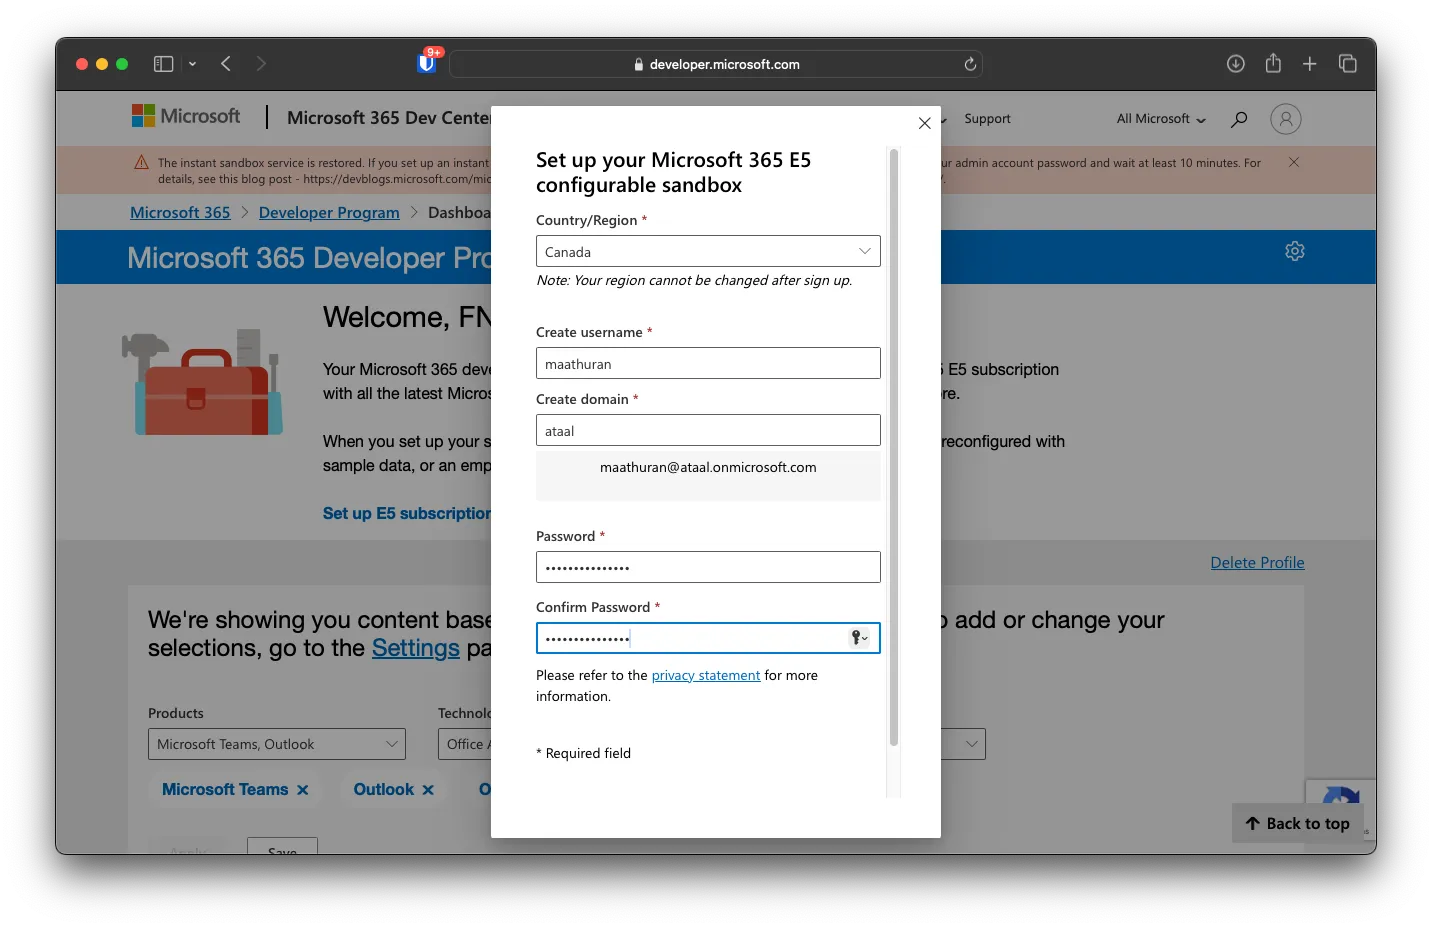Open the Developer Program breadcrumb link
Screen dimensions: 1432x928
[x=329, y=213]
